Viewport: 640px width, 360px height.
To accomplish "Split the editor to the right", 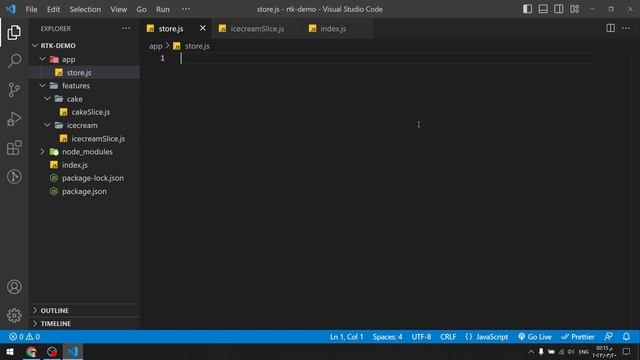I will point(610,28).
